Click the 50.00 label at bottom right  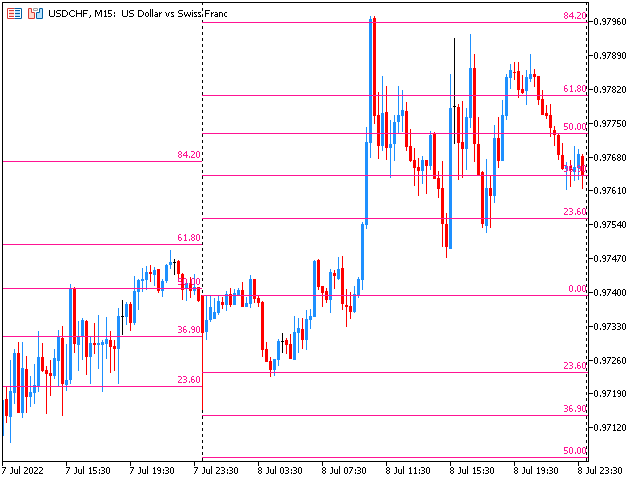[574, 451]
